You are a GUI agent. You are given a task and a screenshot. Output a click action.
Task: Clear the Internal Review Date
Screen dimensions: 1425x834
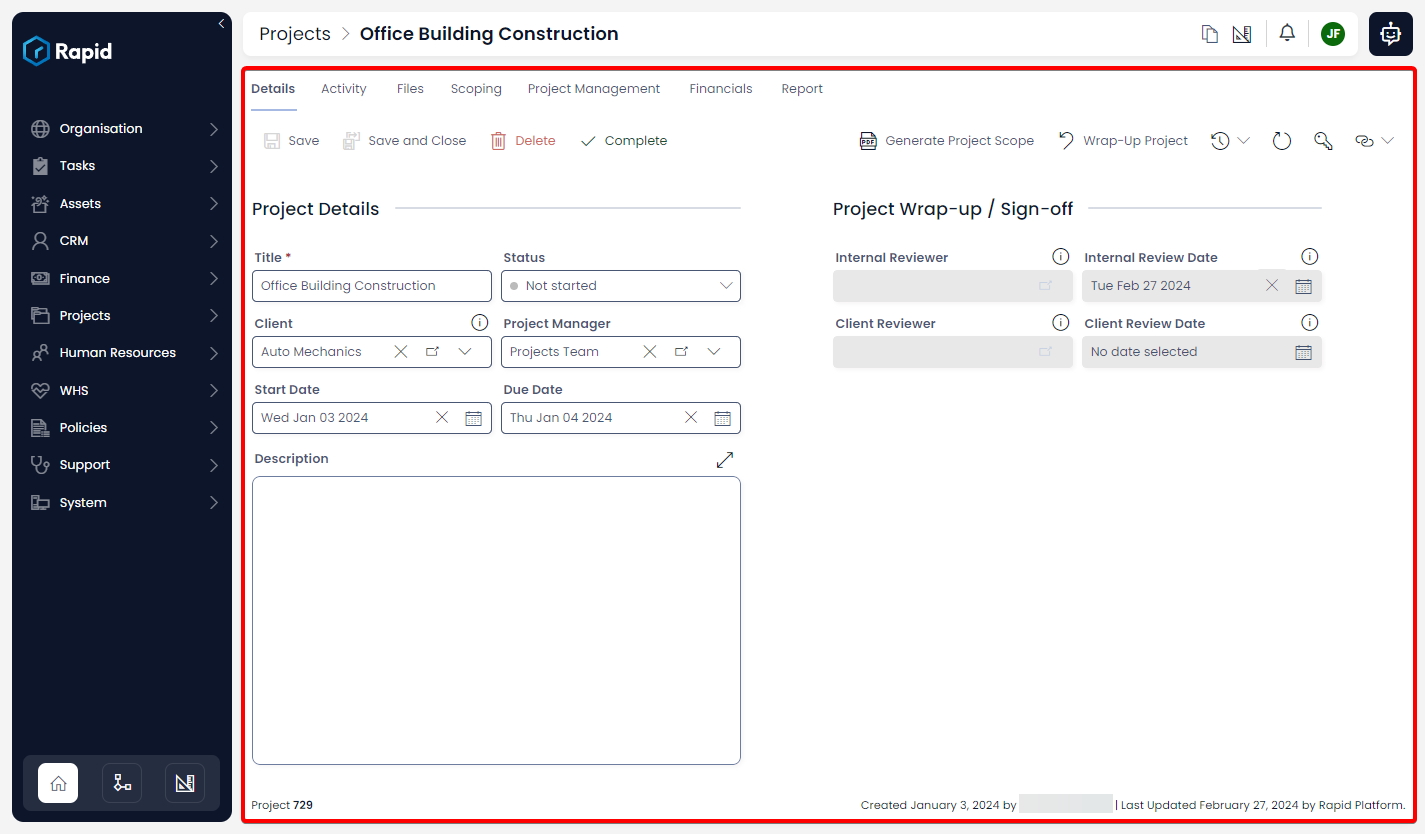pos(1272,286)
